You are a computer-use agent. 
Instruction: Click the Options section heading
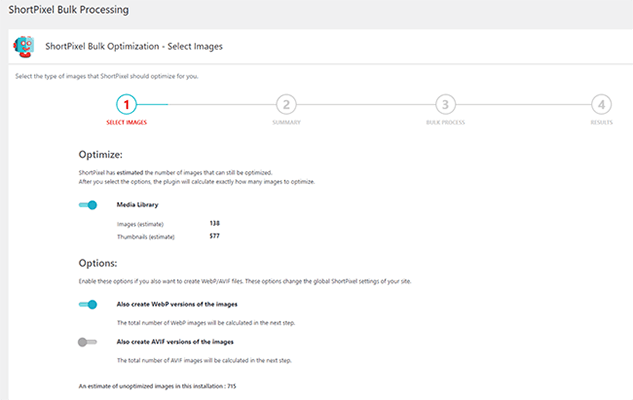tap(99, 263)
